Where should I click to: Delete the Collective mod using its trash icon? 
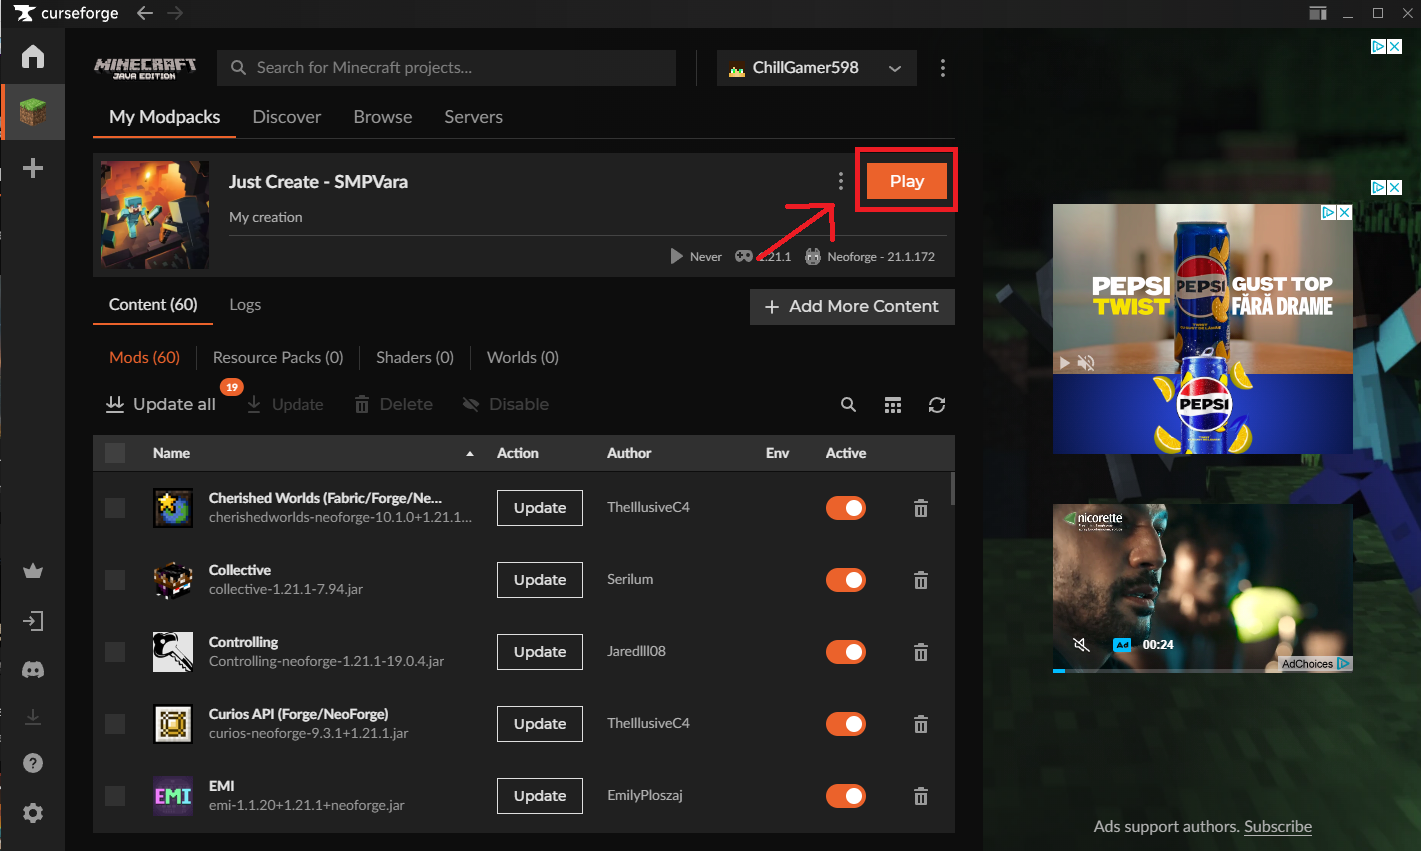tap(921, 580)
